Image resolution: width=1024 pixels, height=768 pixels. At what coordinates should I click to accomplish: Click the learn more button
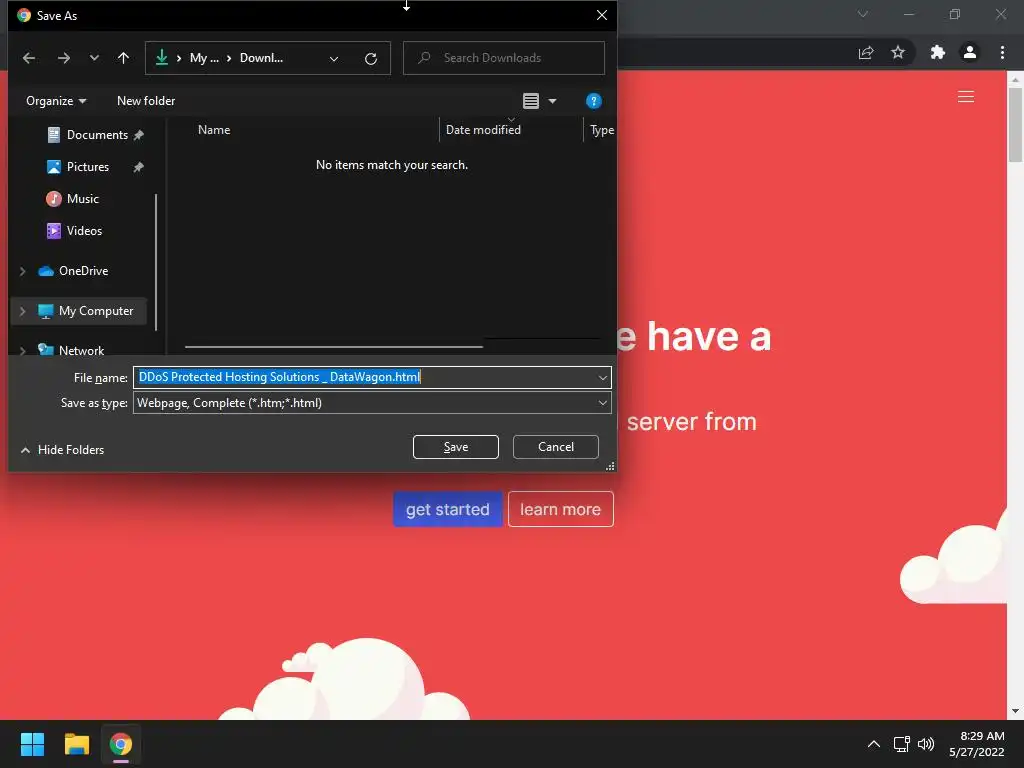(560, 509)
